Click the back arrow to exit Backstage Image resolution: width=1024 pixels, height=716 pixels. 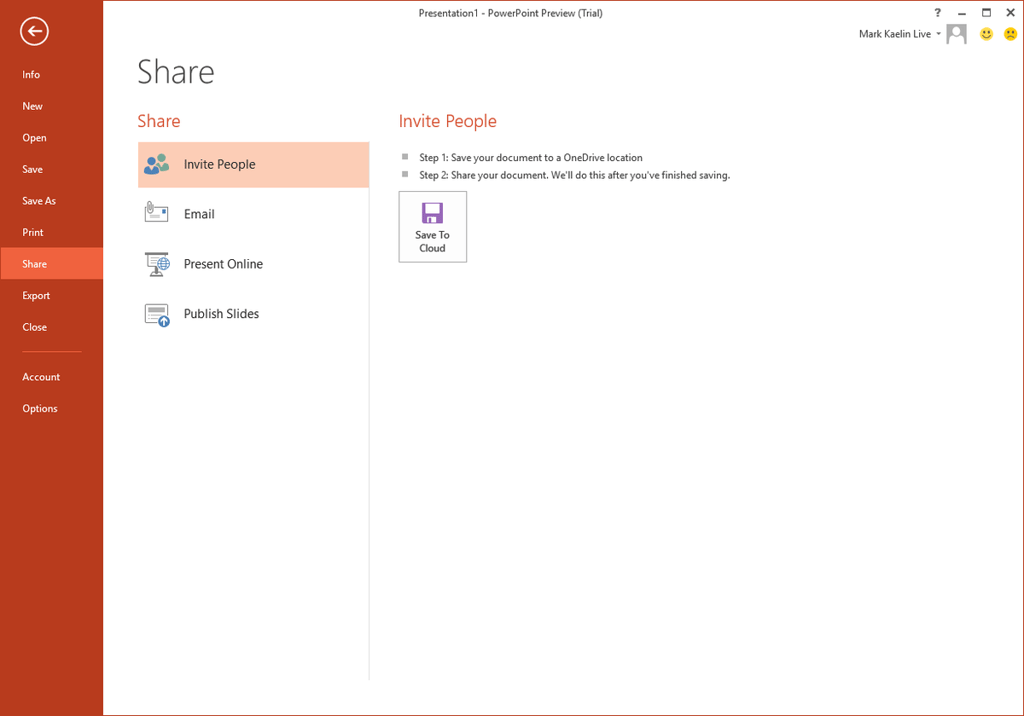coord(34,31)
